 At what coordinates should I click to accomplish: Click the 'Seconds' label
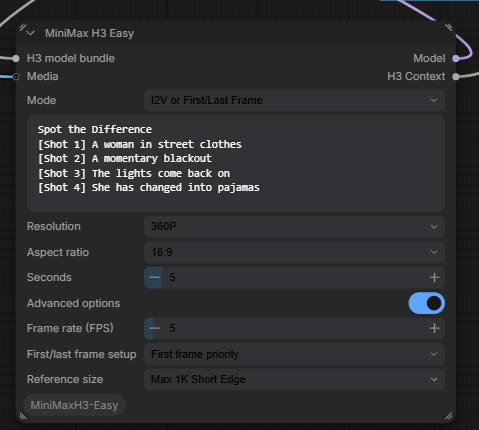click(49, 277)
